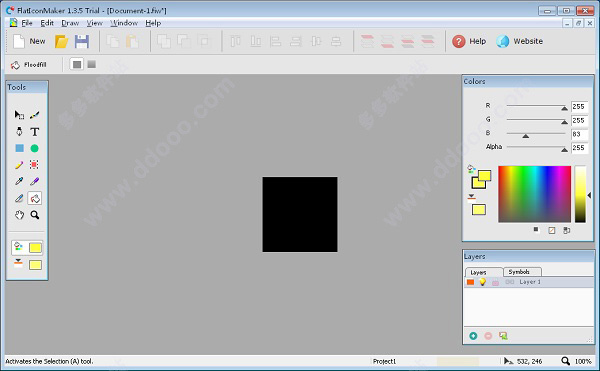600x371 pixels.
Task: Select the purple marker tool
Action: coord(34,181)
